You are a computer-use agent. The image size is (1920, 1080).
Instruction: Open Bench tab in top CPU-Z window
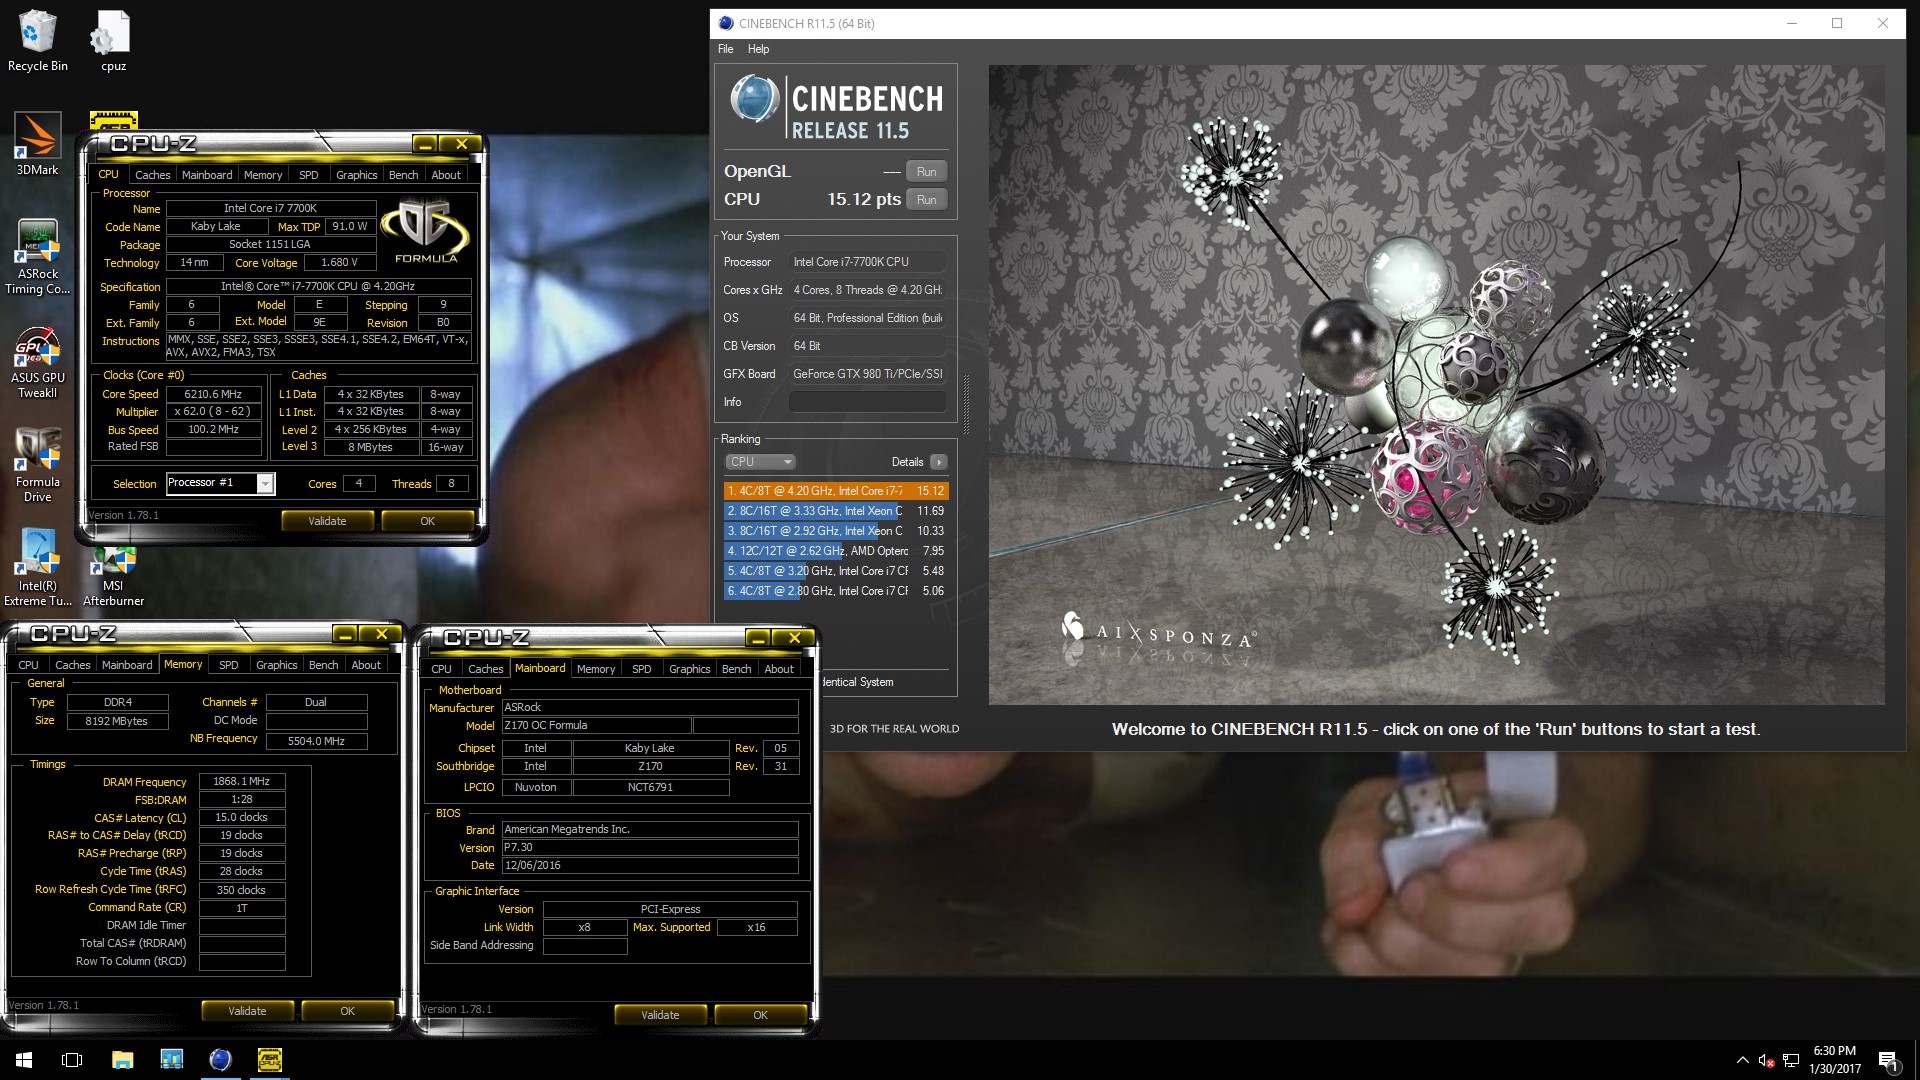pyautogui.click(x=404, y=175)
